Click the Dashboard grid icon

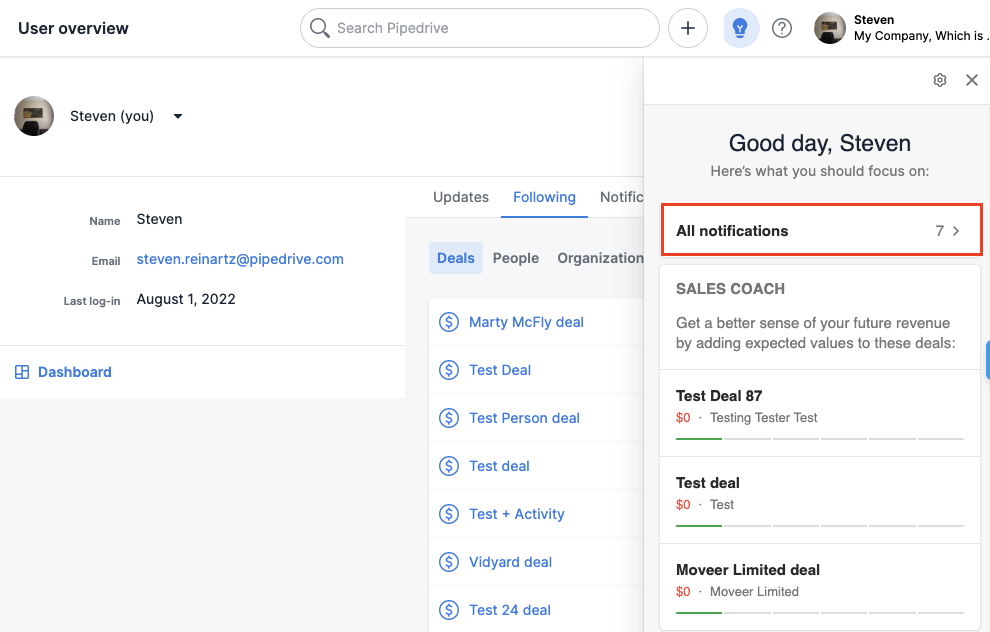[x=22, y=372]
